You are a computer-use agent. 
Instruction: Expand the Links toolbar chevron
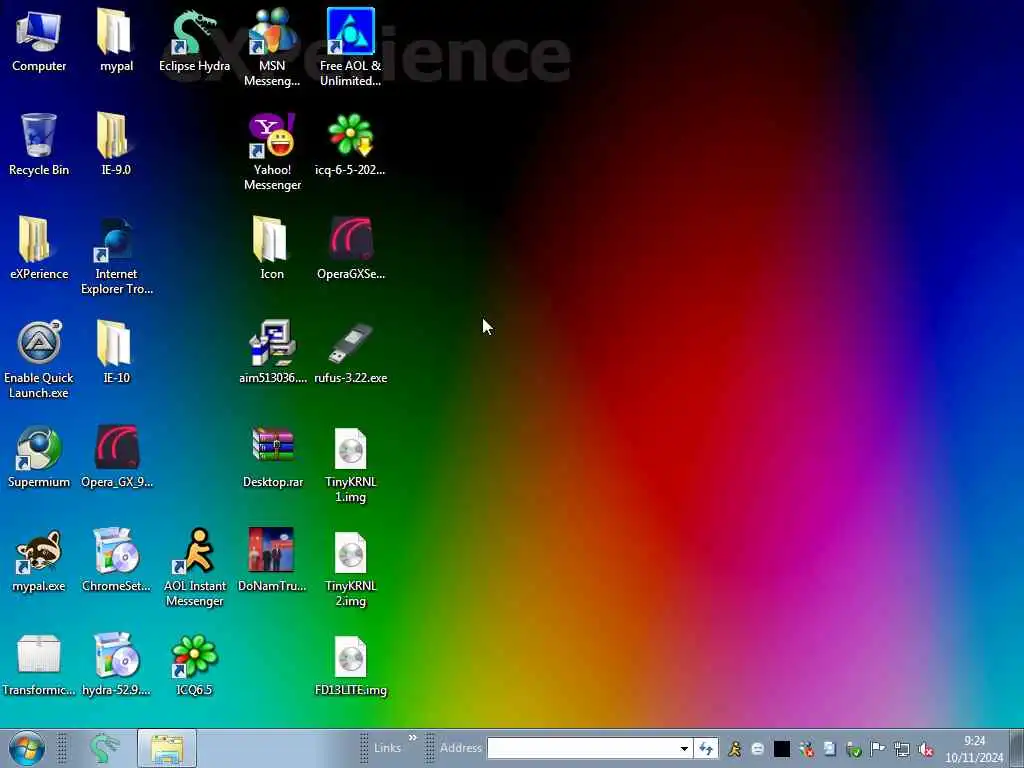pos(413,738)
